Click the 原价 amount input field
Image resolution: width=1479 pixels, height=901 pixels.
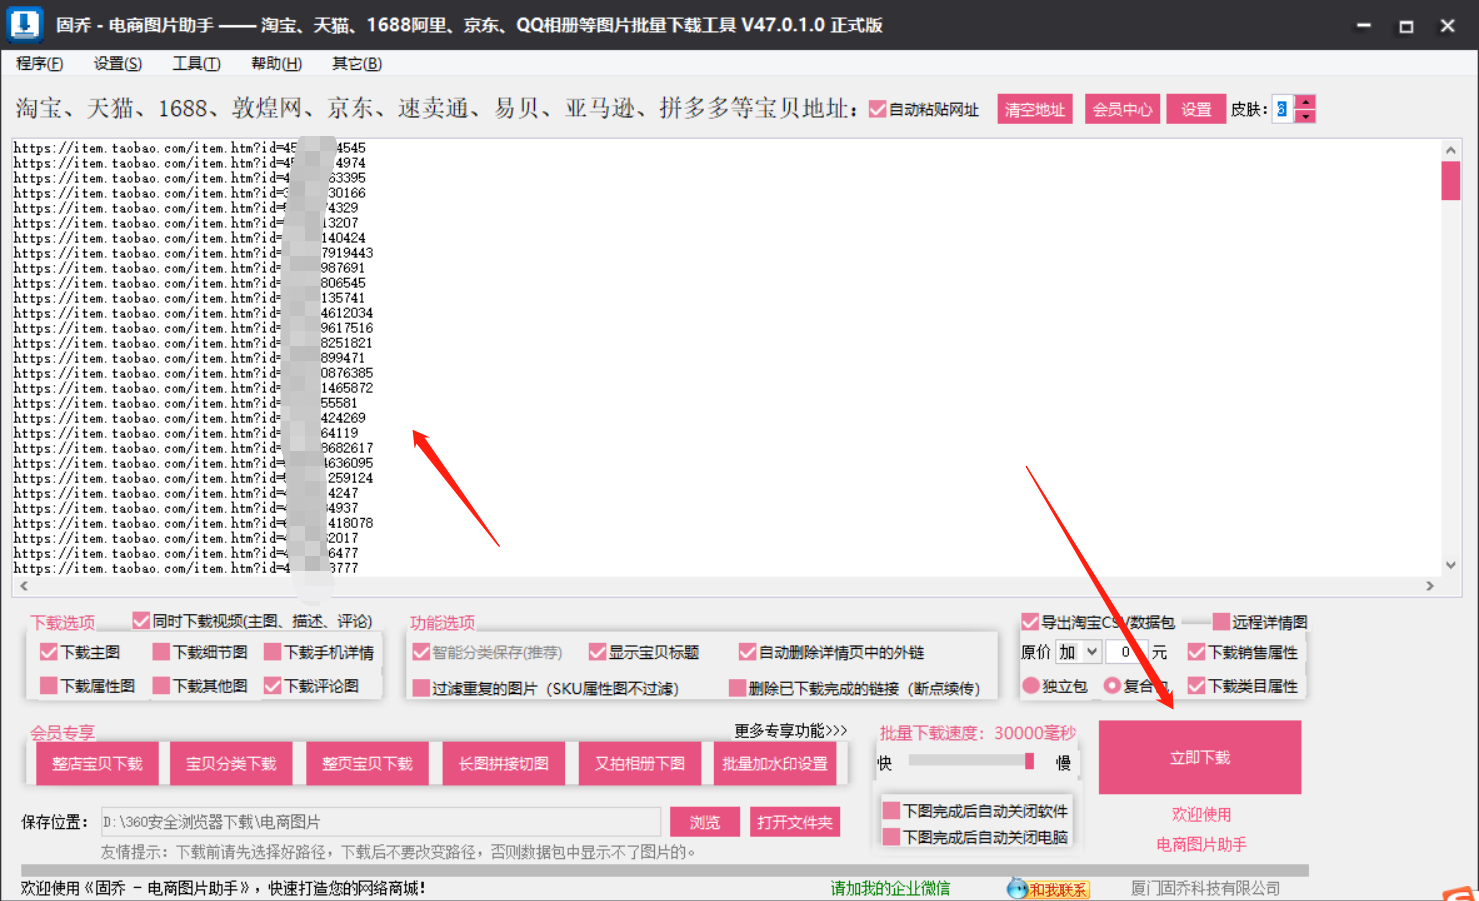(x=1127, y=652)
